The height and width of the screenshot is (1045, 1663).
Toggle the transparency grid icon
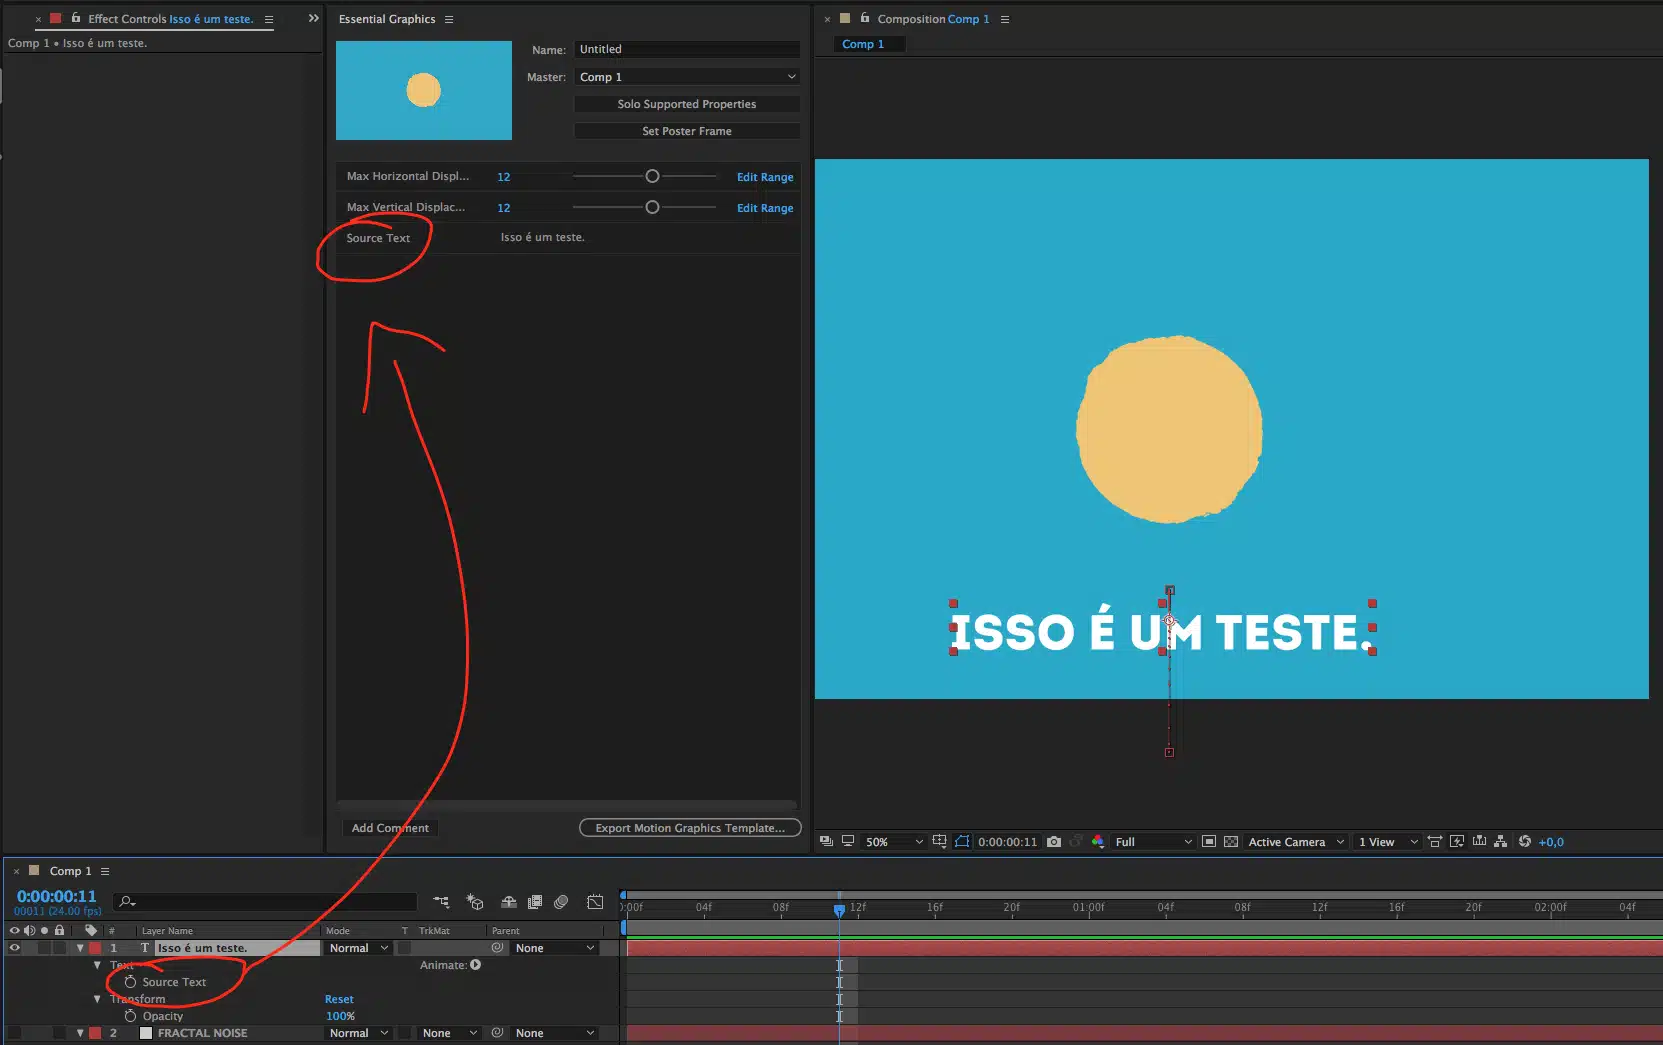pos(1231,842)
